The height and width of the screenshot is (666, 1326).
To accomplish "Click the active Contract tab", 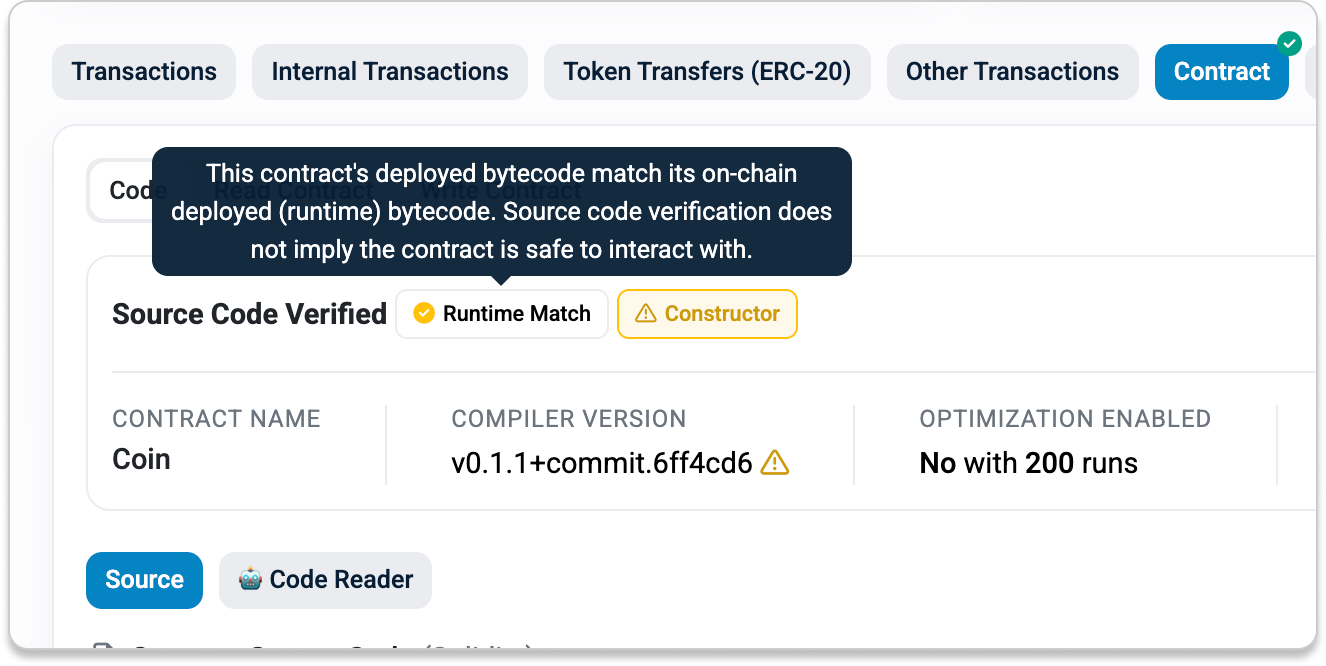I will (x=1221, y=72).
